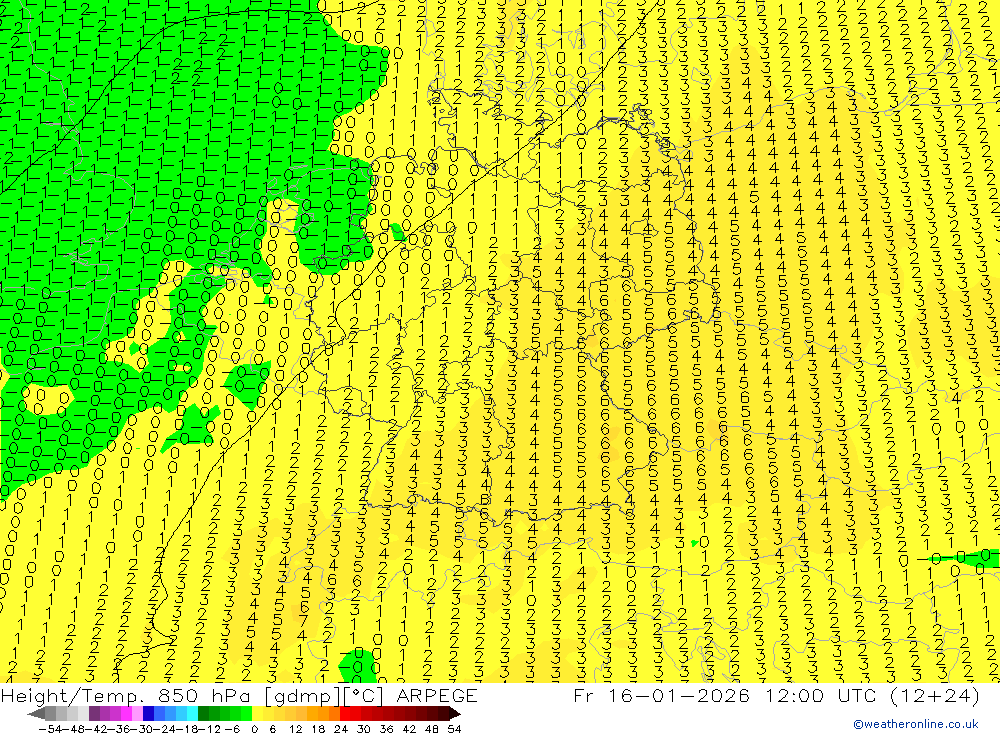Click the dark maroon right arrow end of scale
Viewport: 1000px width, 733px height.
(x=455, y=714)
